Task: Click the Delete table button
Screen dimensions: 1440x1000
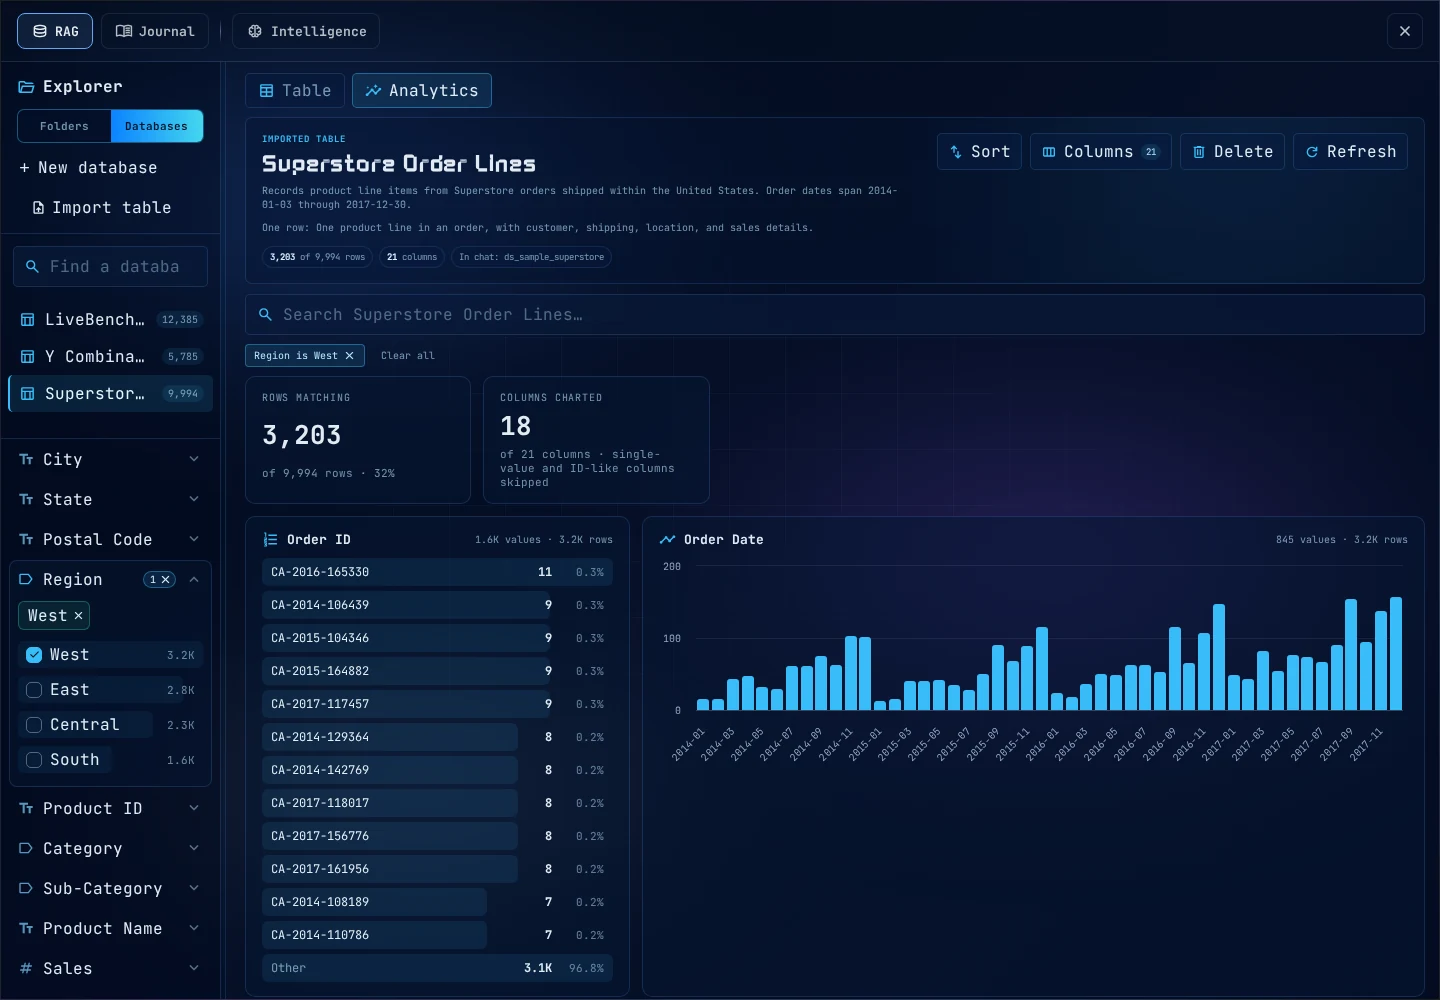Action: click(1232, 152)
